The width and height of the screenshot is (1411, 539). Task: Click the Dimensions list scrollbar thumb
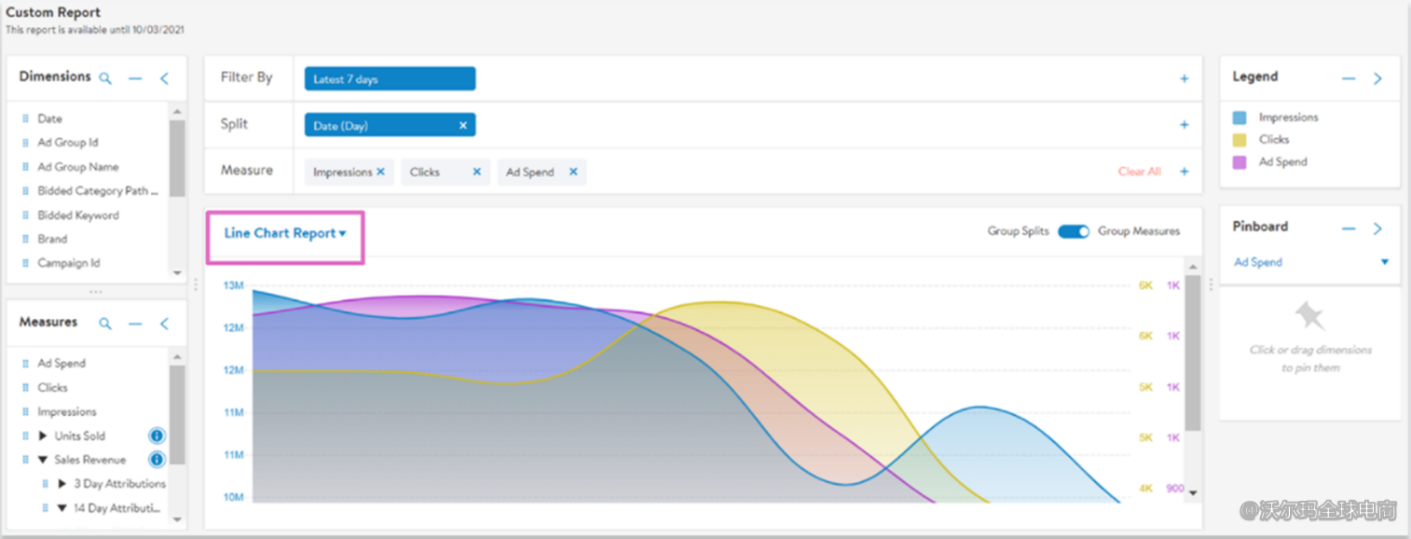tap(177, 158)
